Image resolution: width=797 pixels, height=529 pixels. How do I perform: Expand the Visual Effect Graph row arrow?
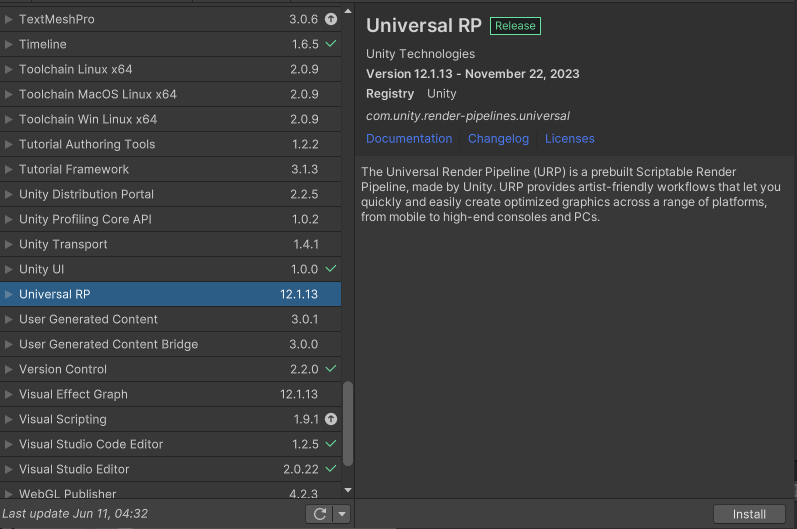(x=9, y=394)
